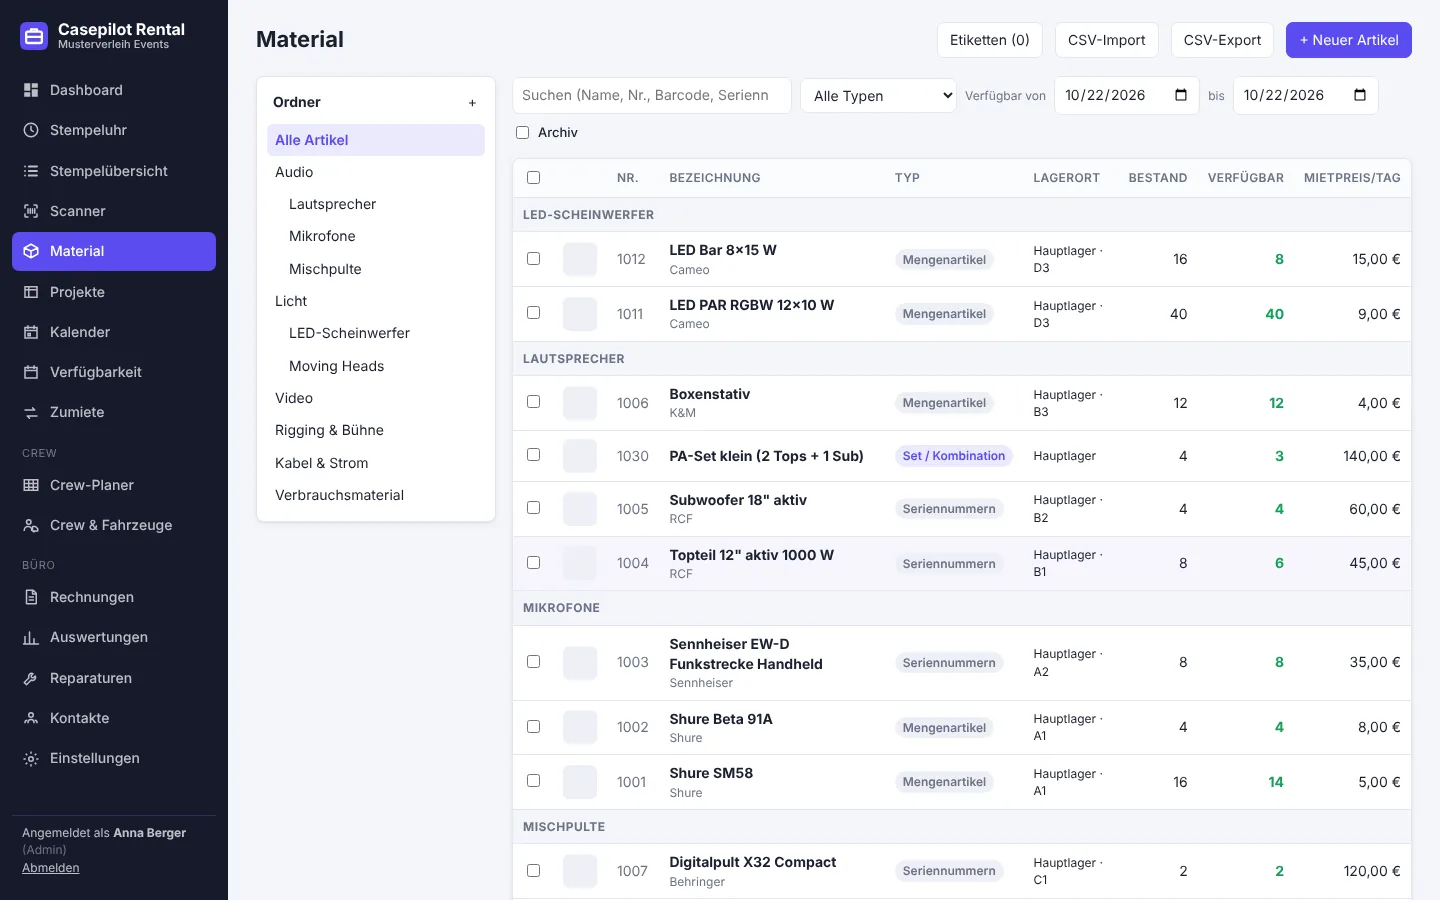Create item with + Neuer Artikel
This screenshot has height=900, width=1440.
(1348, 40)
